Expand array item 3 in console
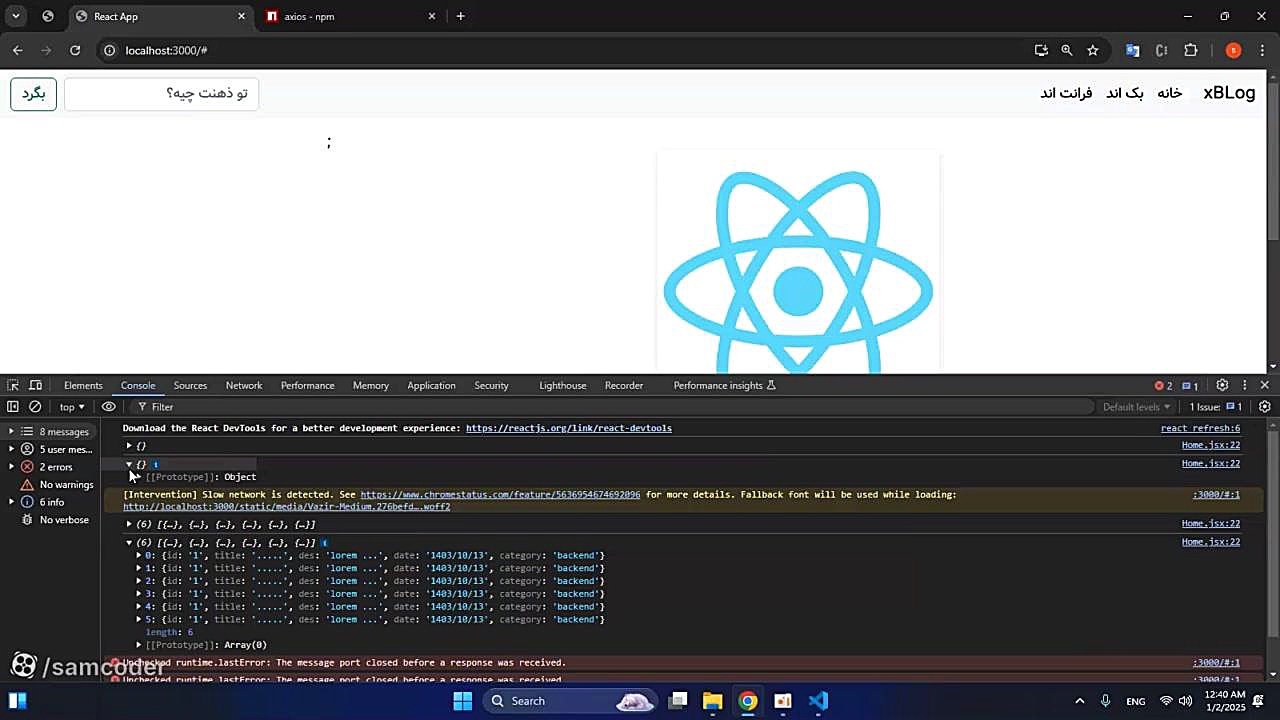 coord(139,594)
